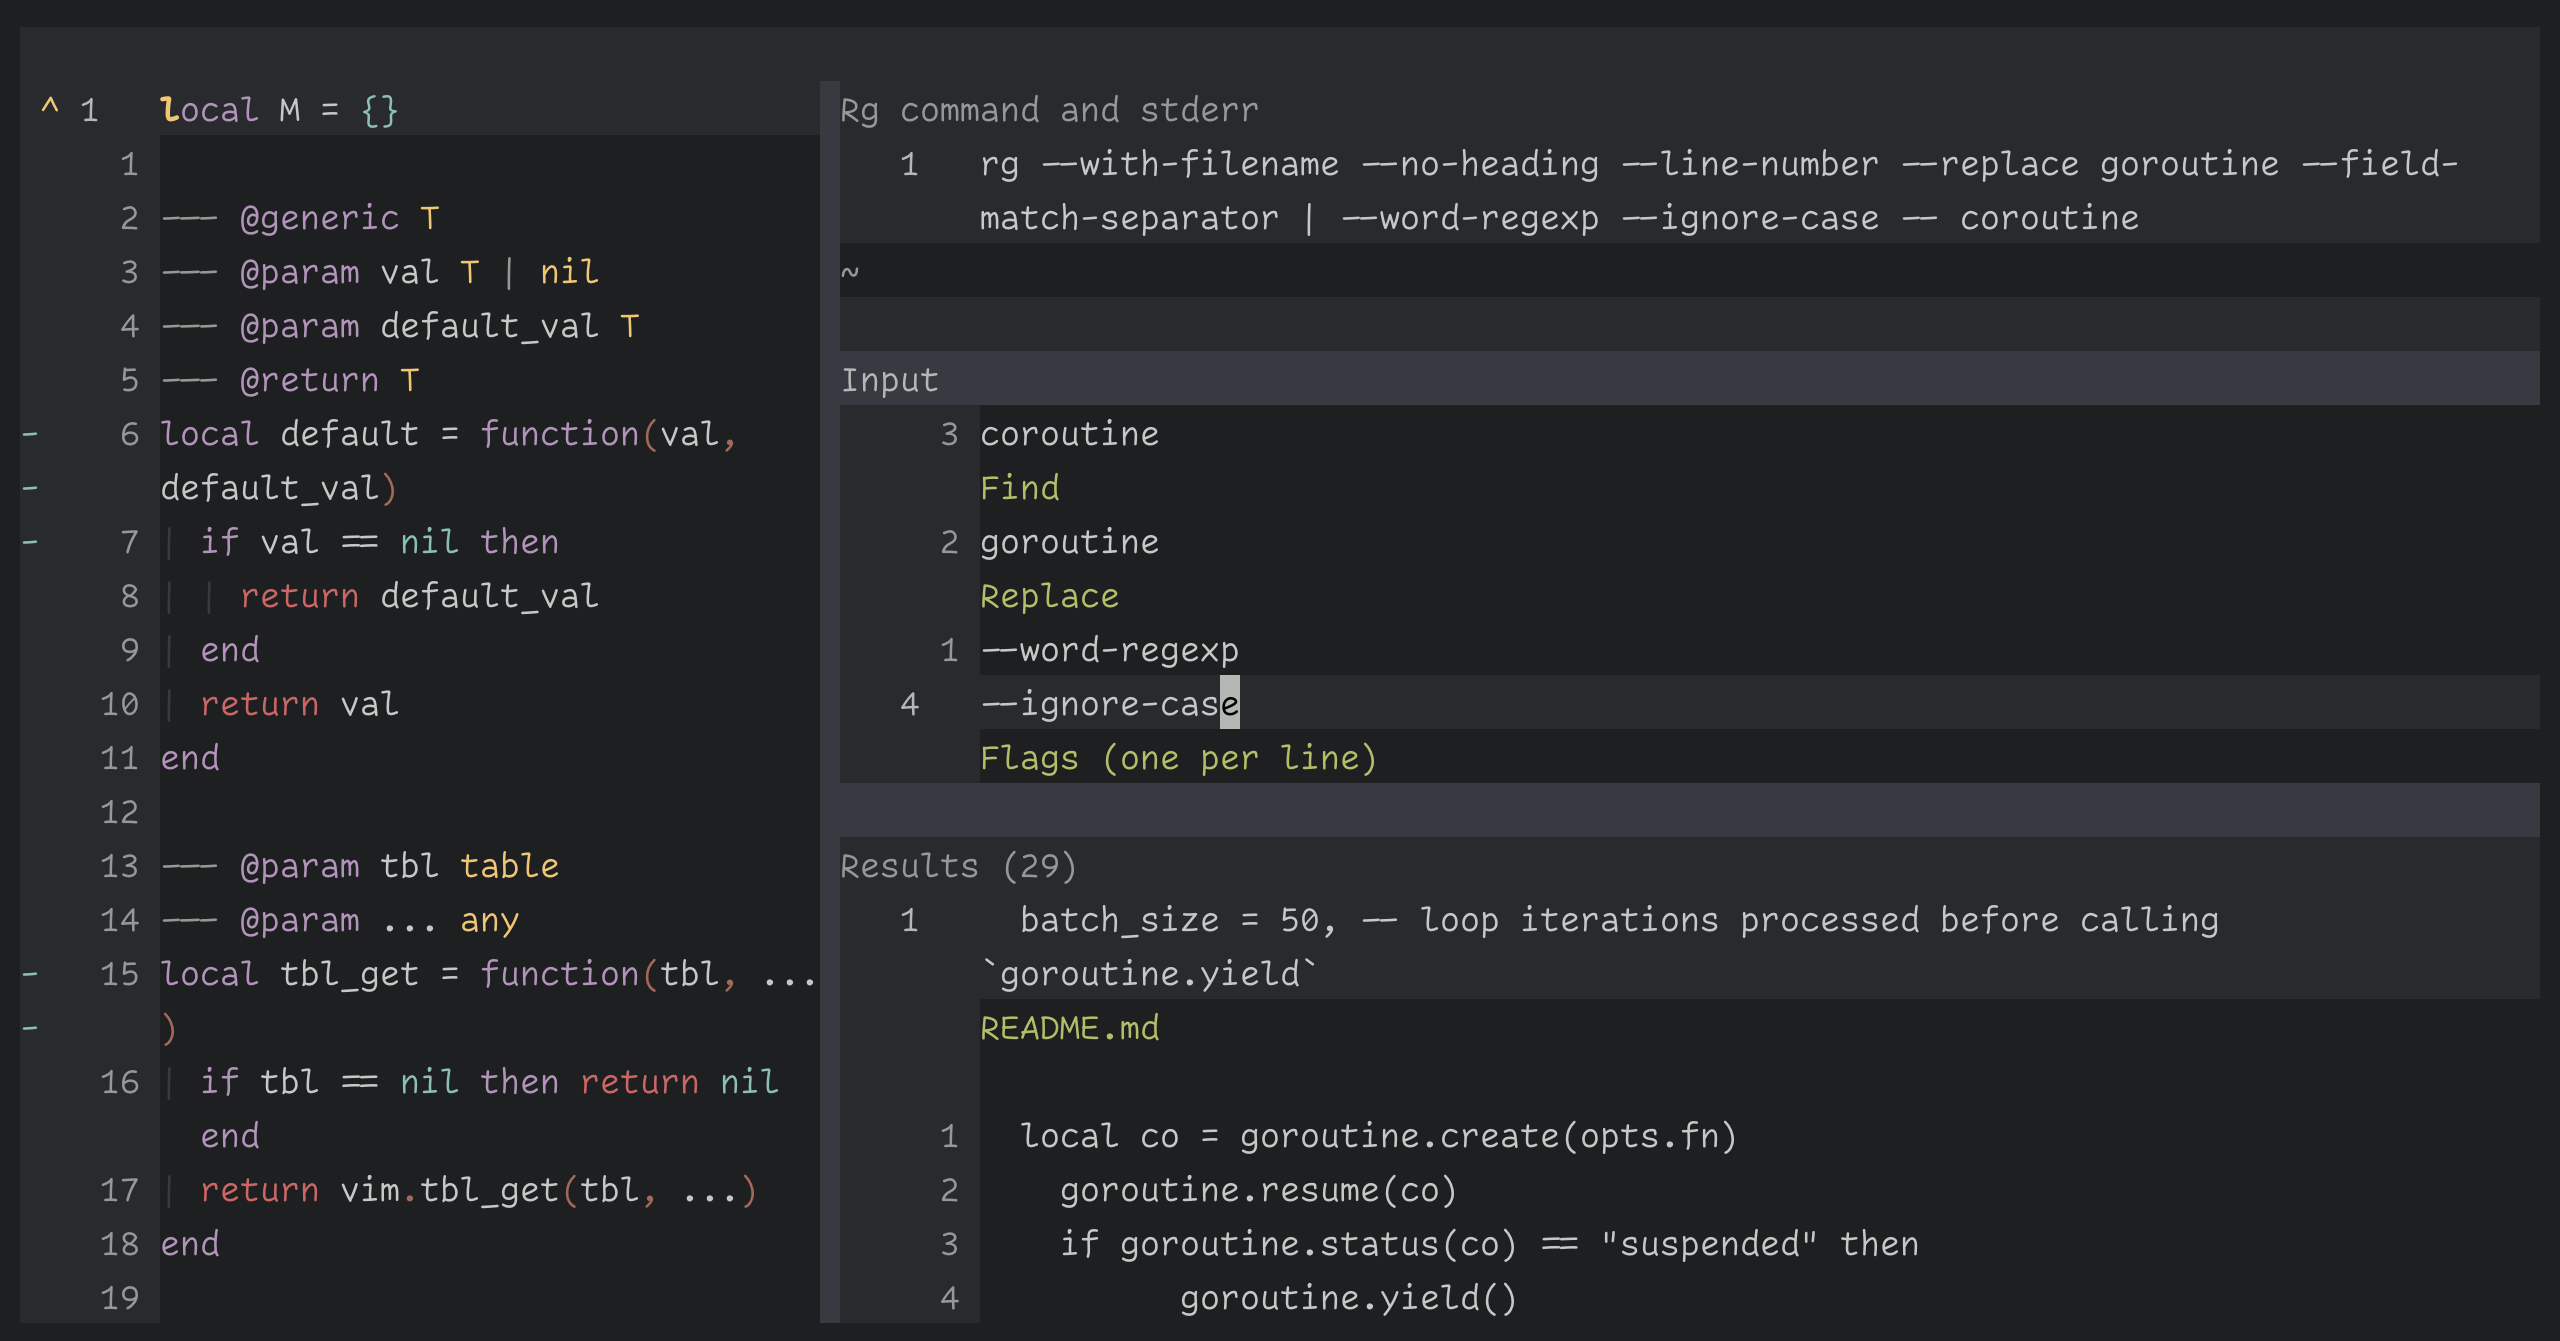Click 'local M = {}' code line

(x=280, y=110)
